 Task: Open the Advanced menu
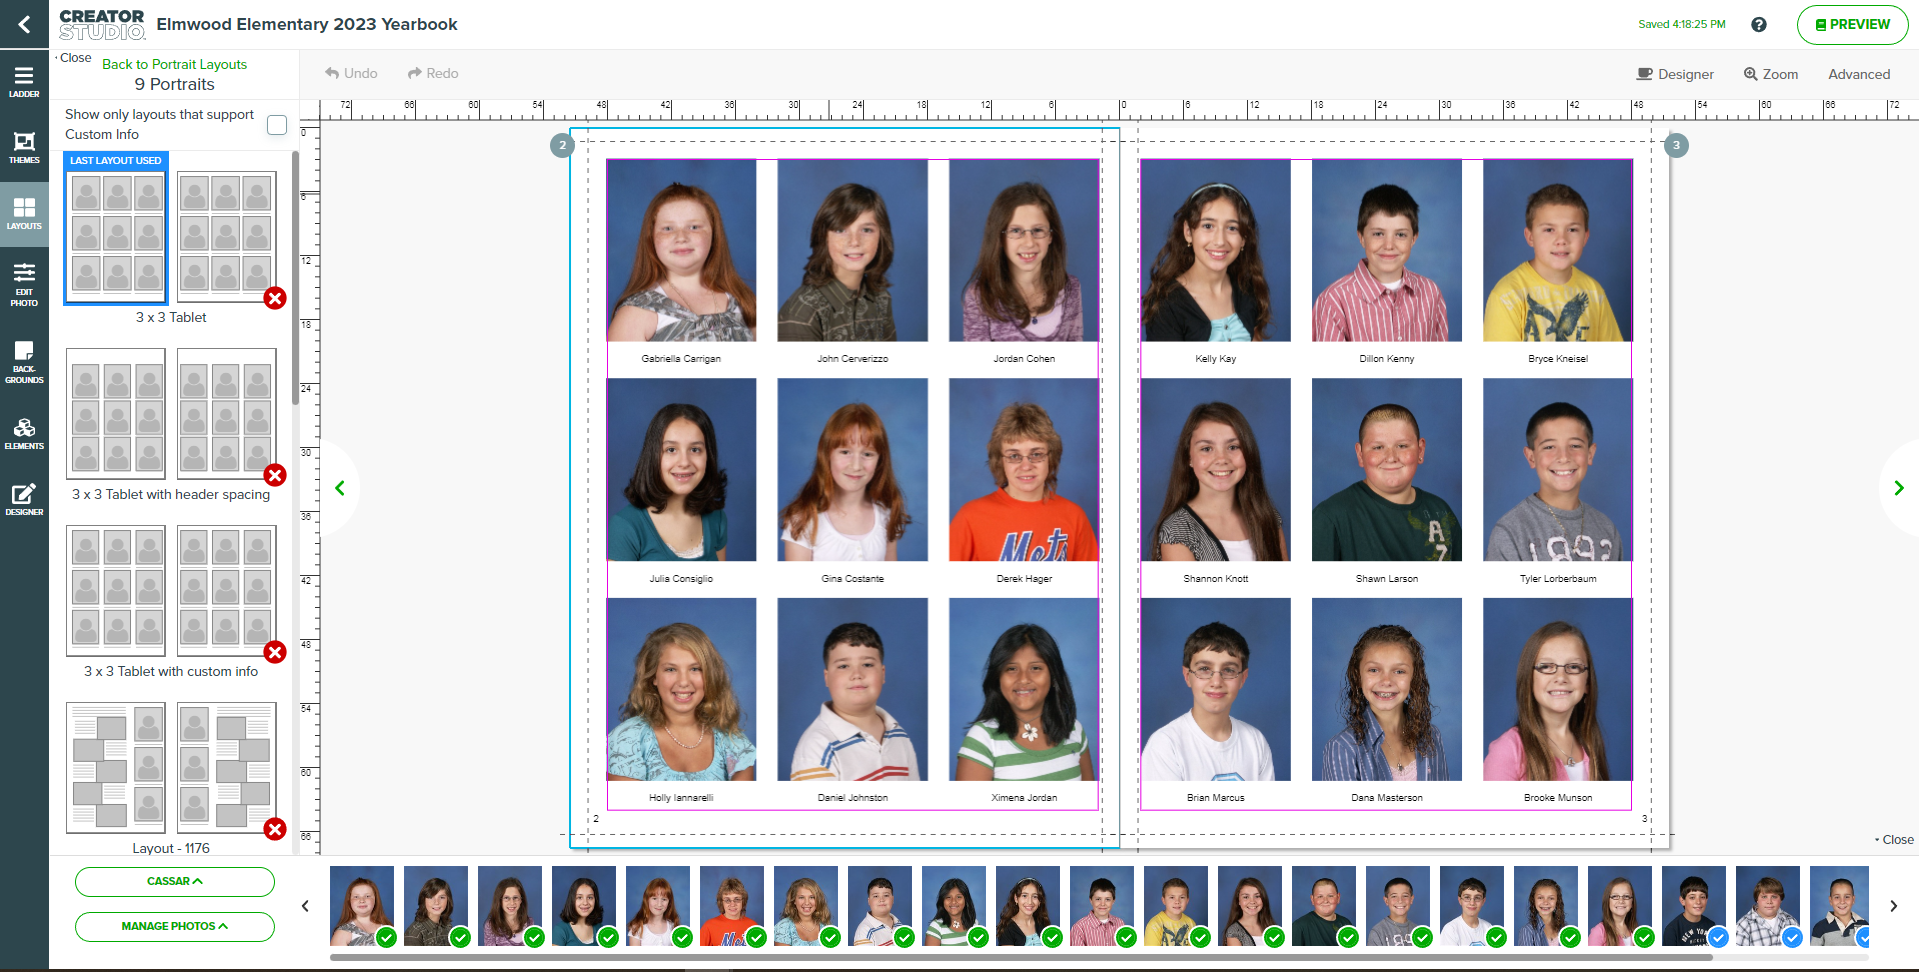1858,73
